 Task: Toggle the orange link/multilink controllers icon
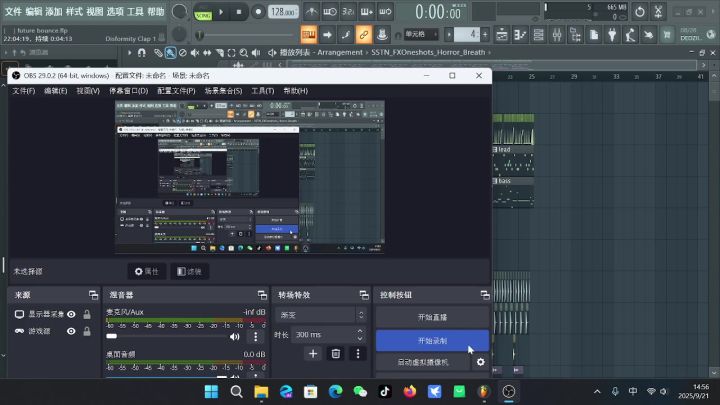coord(363,34)
